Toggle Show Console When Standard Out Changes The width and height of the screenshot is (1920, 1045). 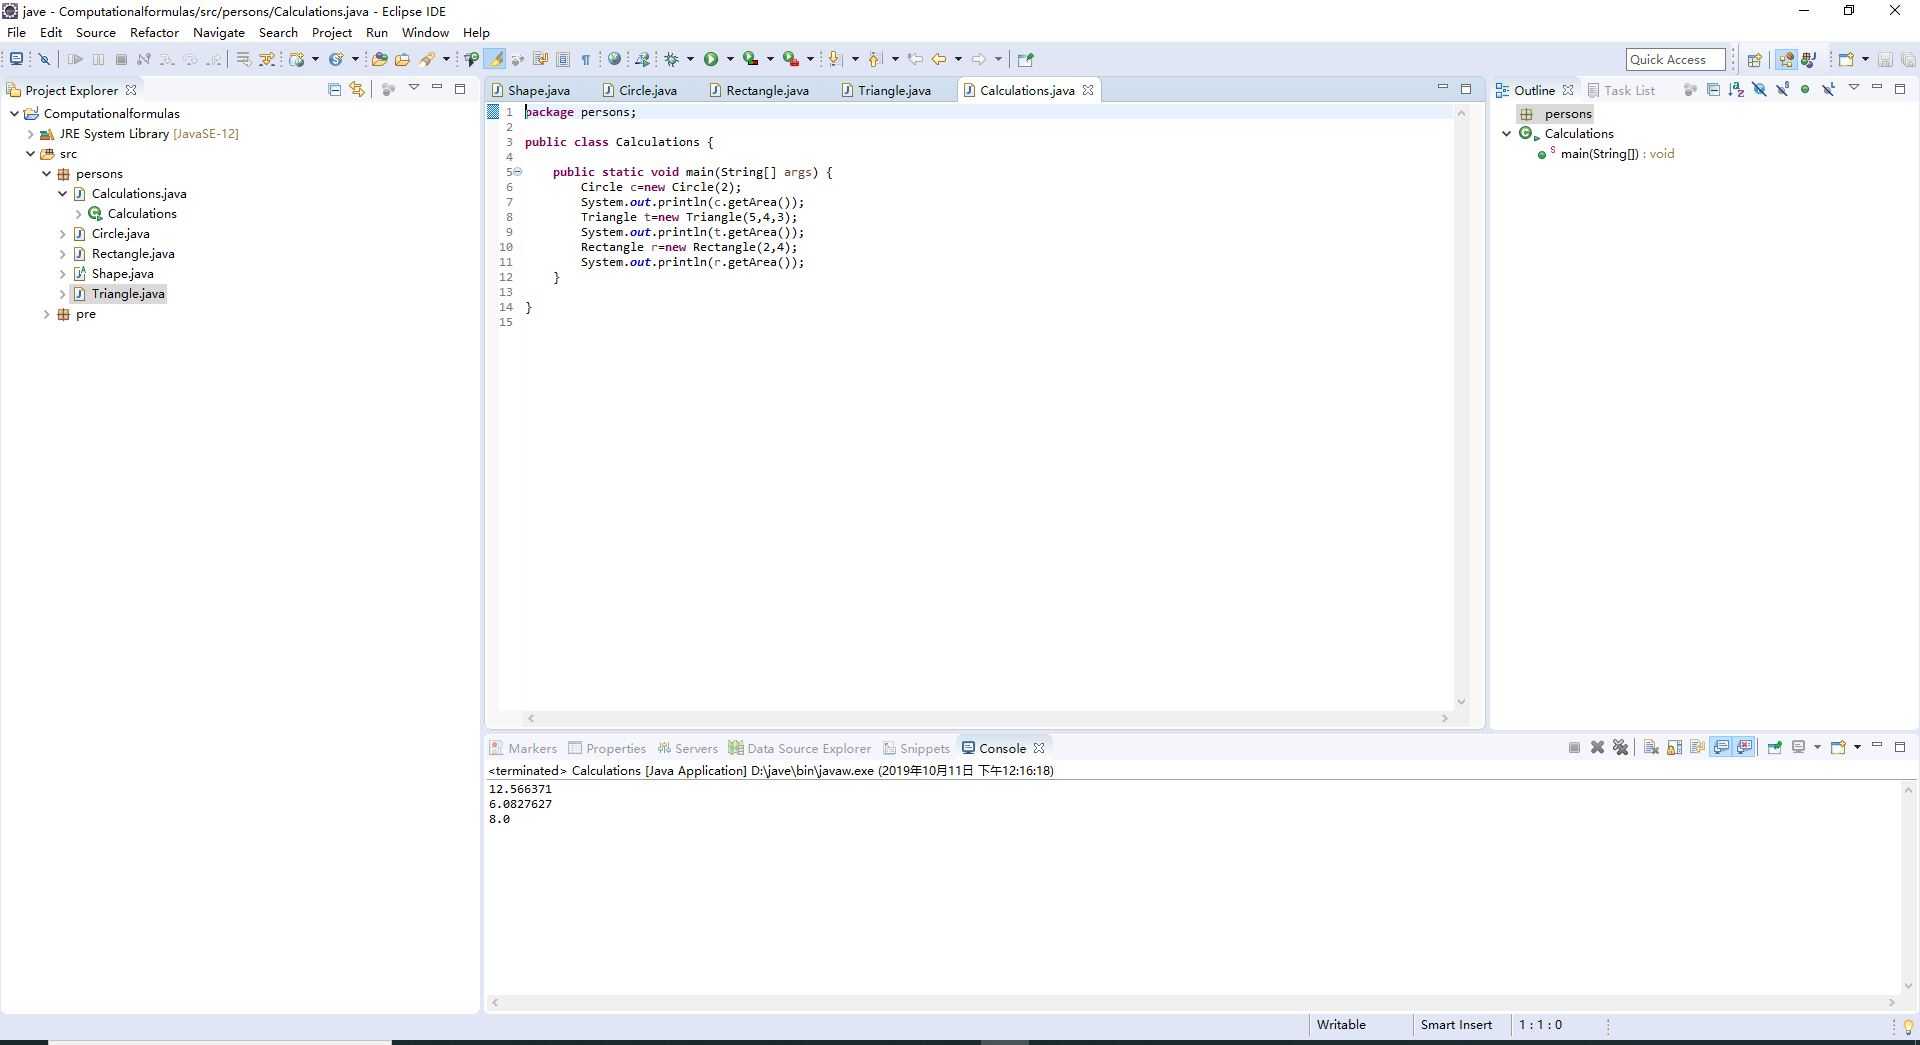(1721, 747)
